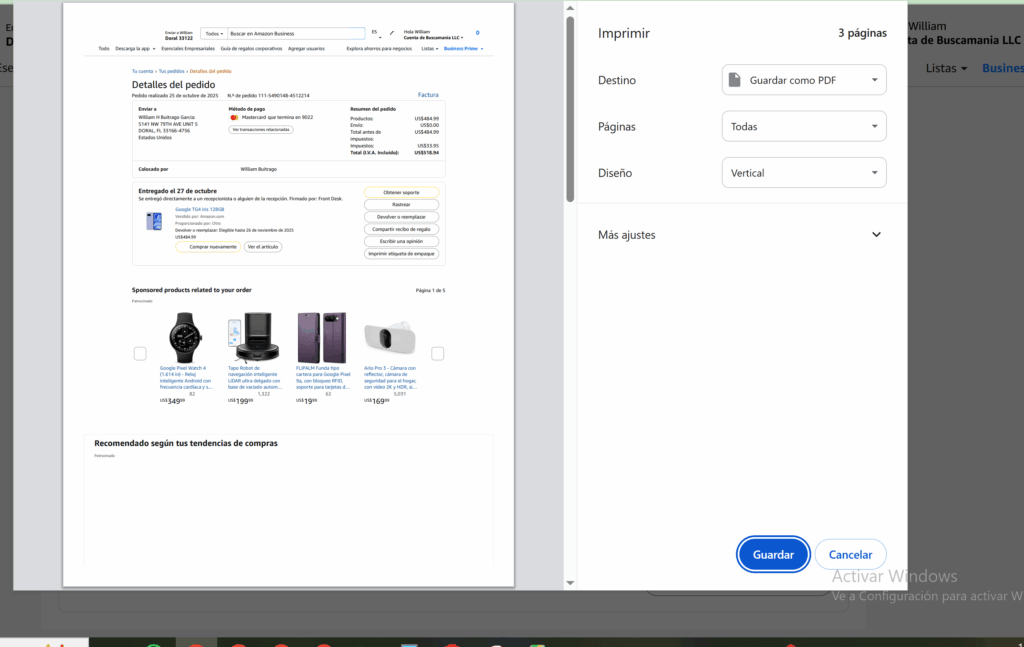This screenshot has height=647, width=1024.
Task: Click the cart count icon in preview
Action: [x=477, y=33]
